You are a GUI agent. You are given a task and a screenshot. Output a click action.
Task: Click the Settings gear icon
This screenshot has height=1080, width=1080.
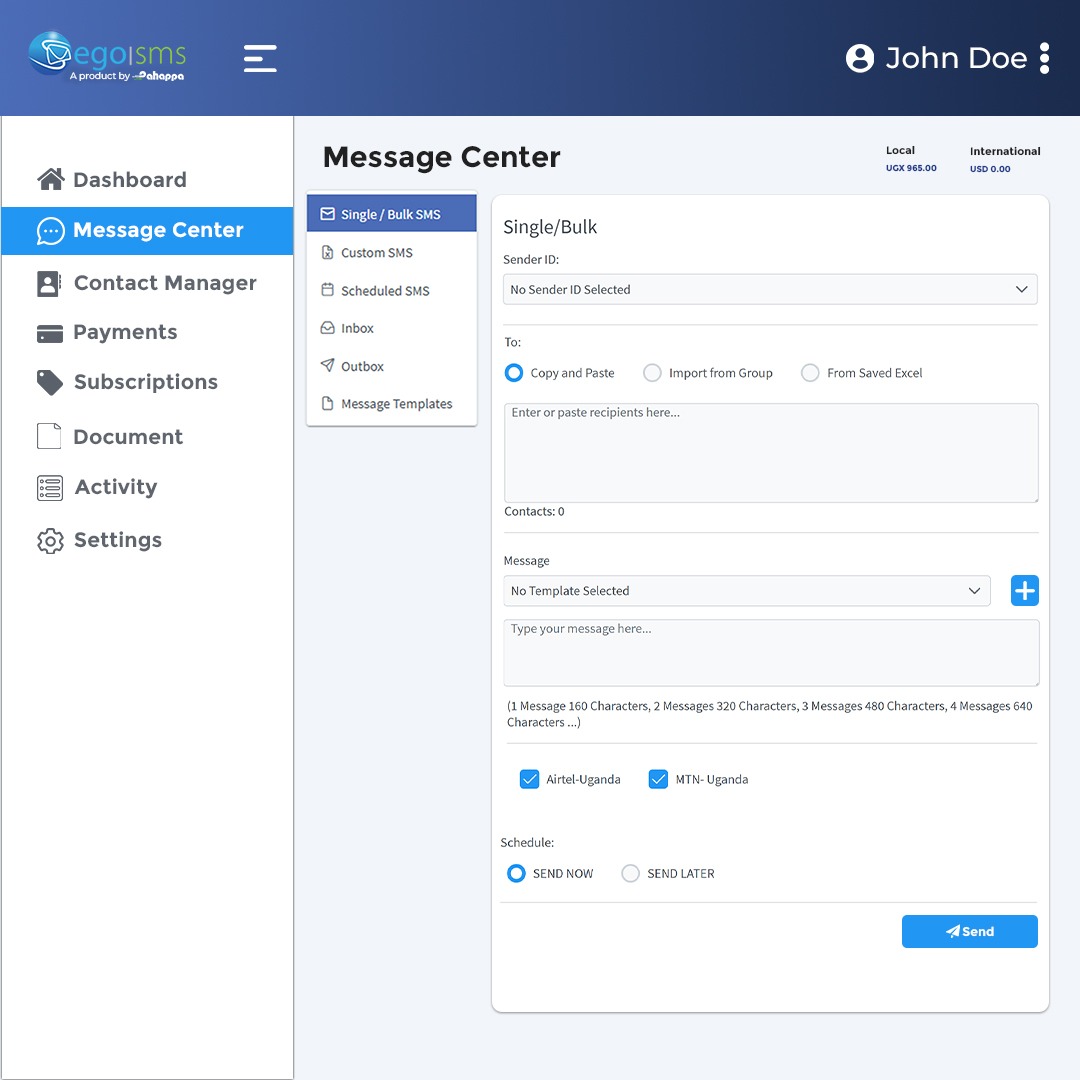pos(50,541)
